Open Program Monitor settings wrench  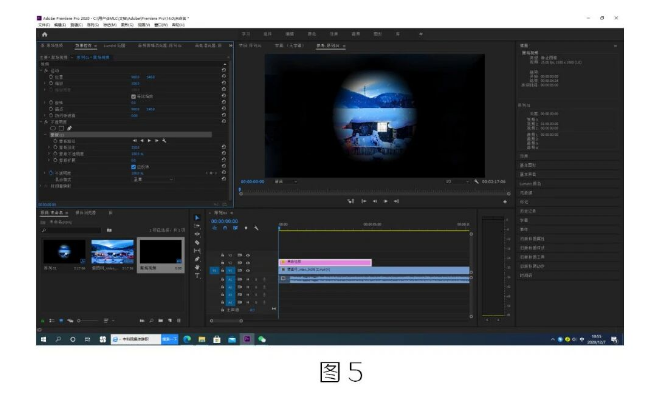pyautogui.click(x=476, y=182)
